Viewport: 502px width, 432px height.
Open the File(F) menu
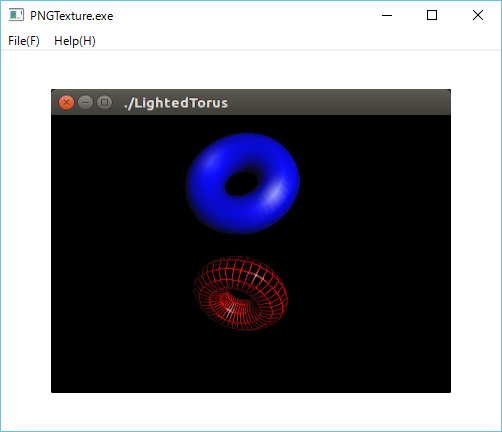point(24,41)
